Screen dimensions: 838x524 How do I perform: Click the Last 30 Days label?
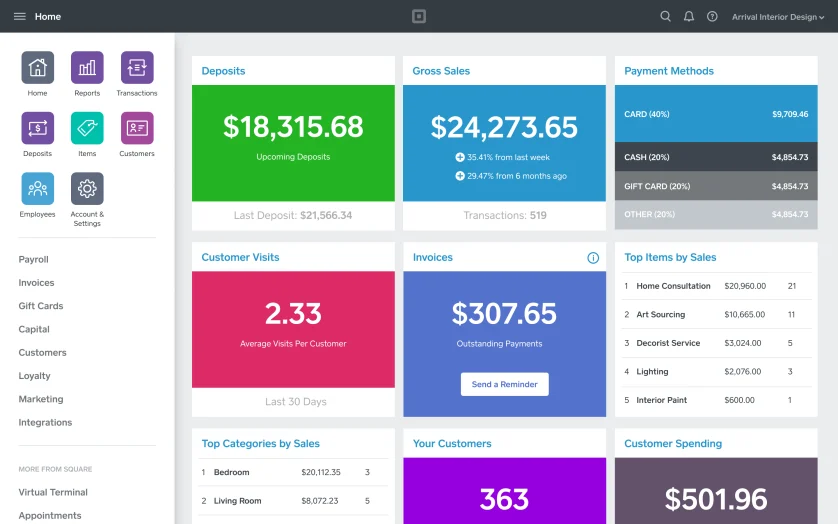pos(296,402)
